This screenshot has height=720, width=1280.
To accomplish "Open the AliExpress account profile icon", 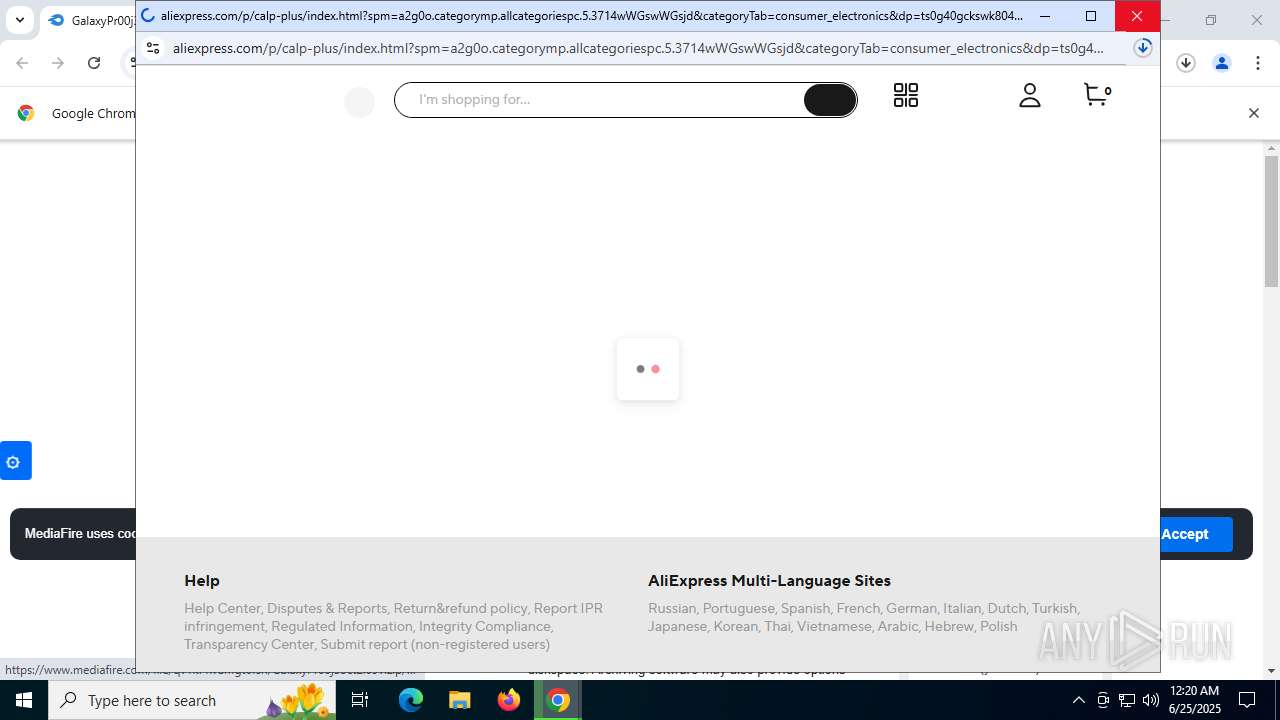I will [x=1030, y=95].
